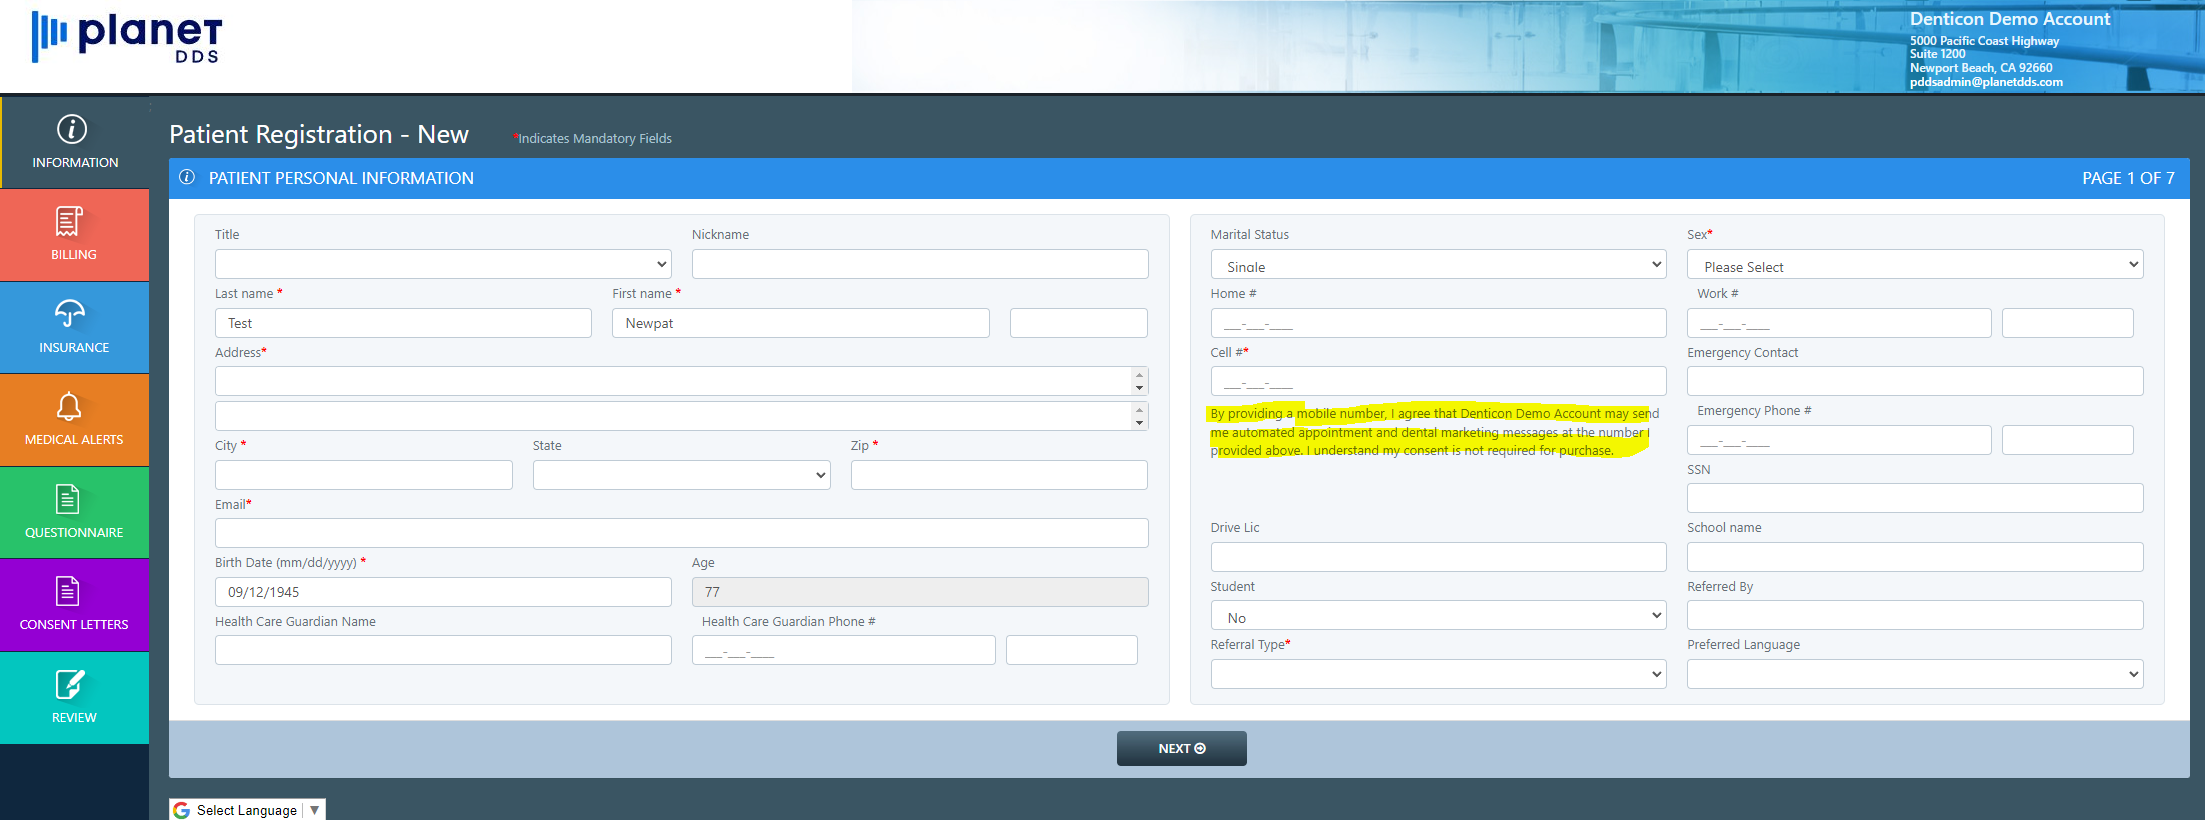This screenshot has height=820, width=2205.
Task: Open the Billing receipt icon
Action: pos(69,221)
